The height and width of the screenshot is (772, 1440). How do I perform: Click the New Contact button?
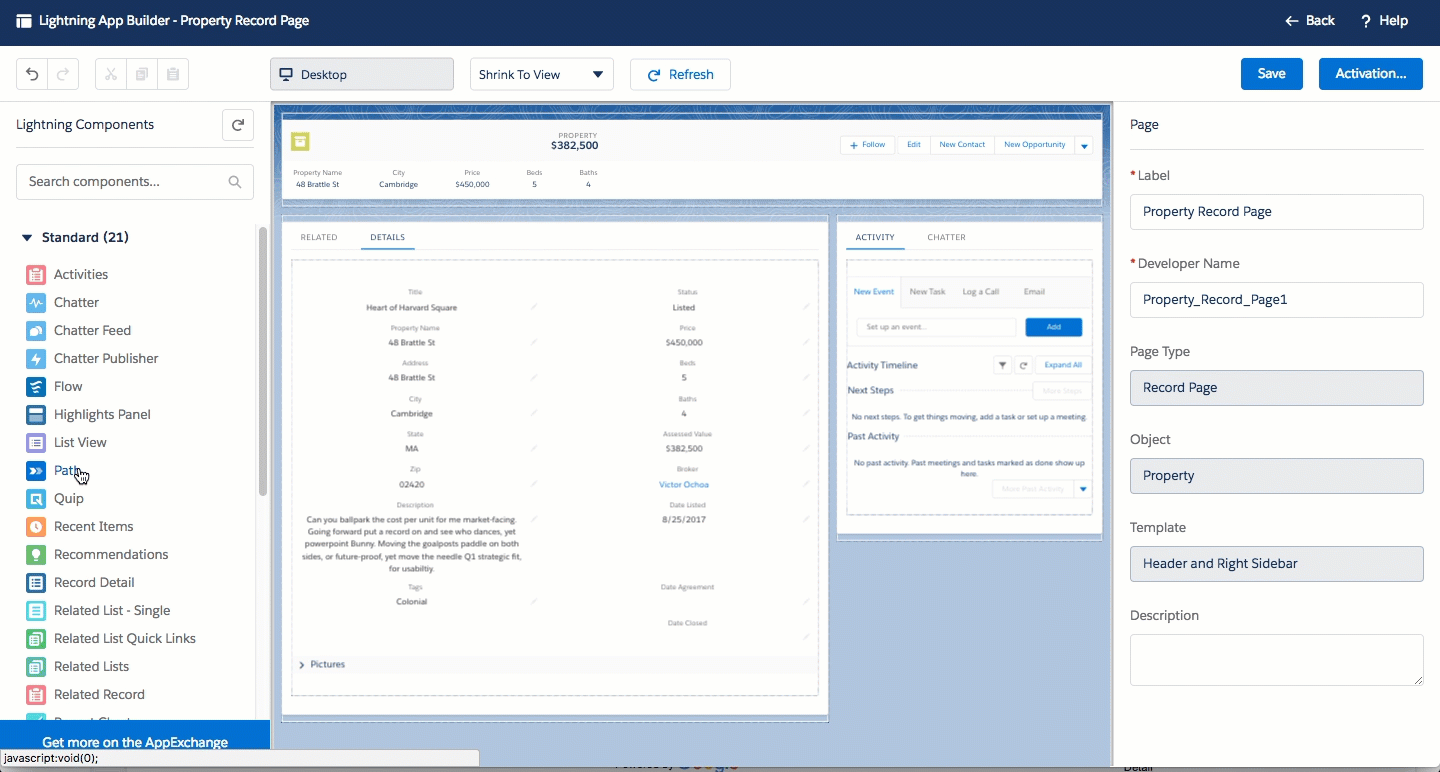pyautogui.click(x=962, y=145)
